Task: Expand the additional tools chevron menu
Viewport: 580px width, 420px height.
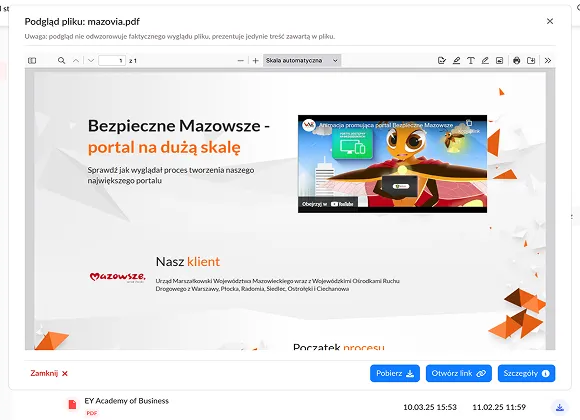Action: point(548,60)
